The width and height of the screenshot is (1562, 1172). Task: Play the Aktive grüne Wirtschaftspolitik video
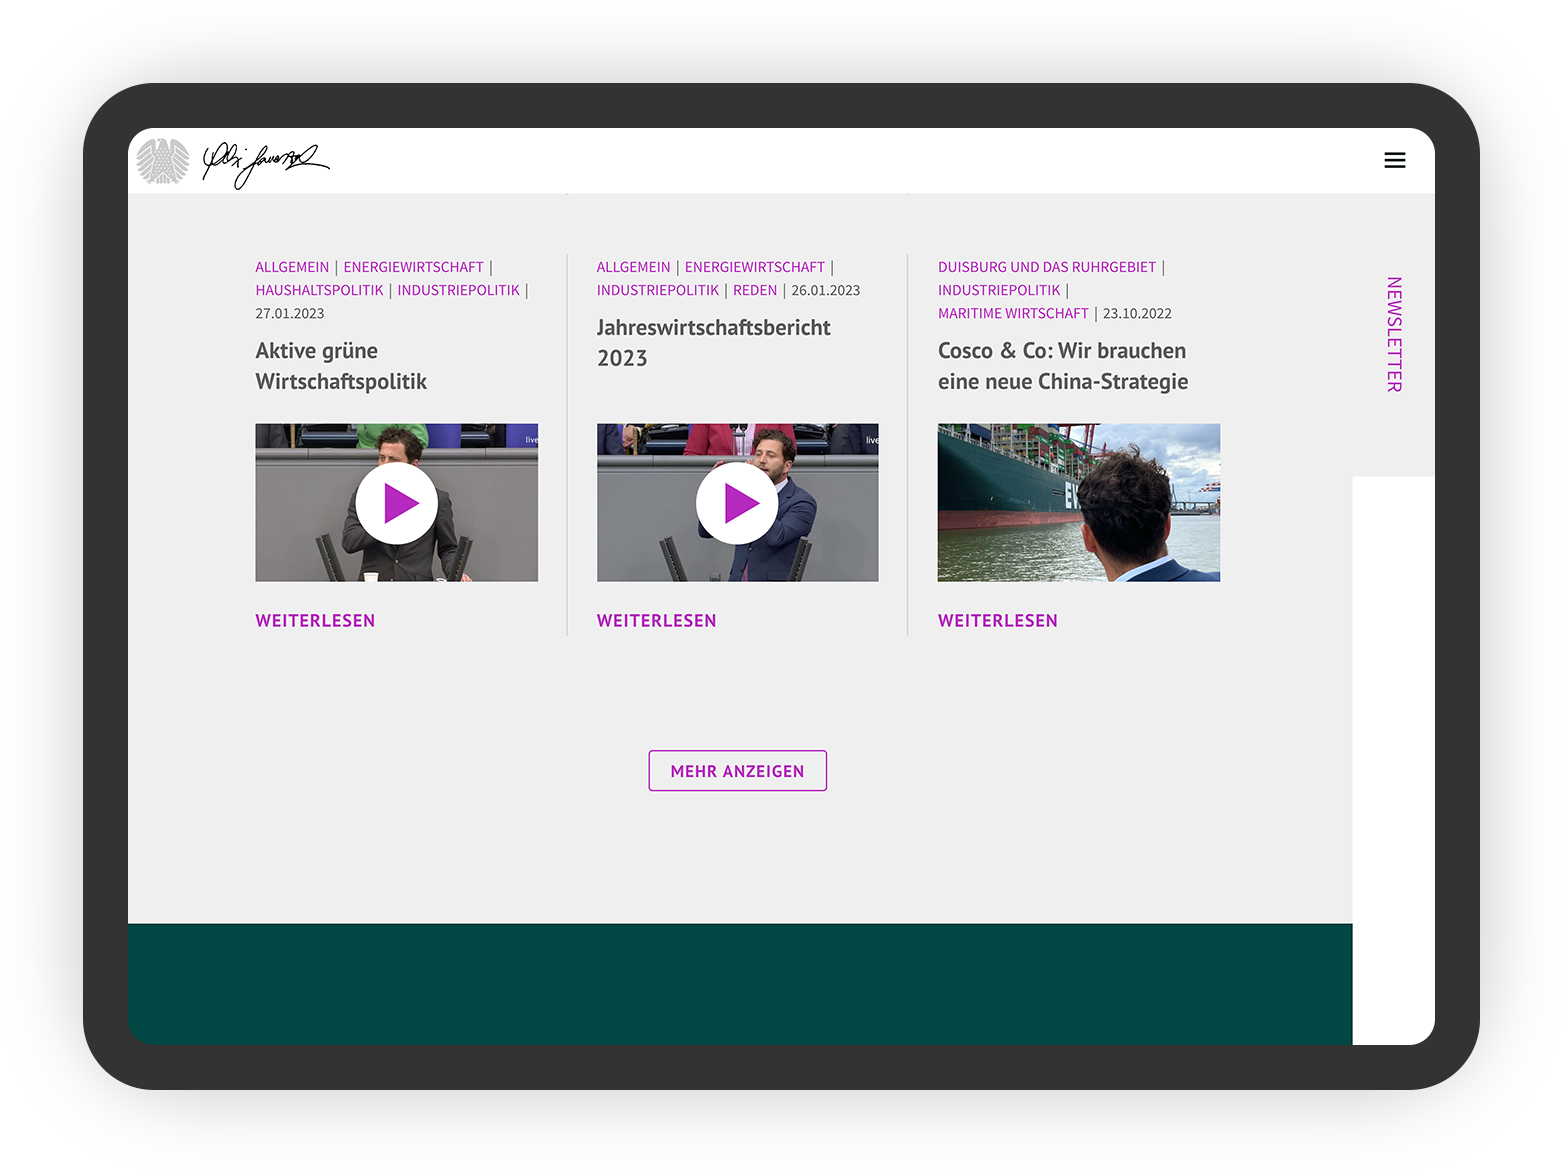397,503
